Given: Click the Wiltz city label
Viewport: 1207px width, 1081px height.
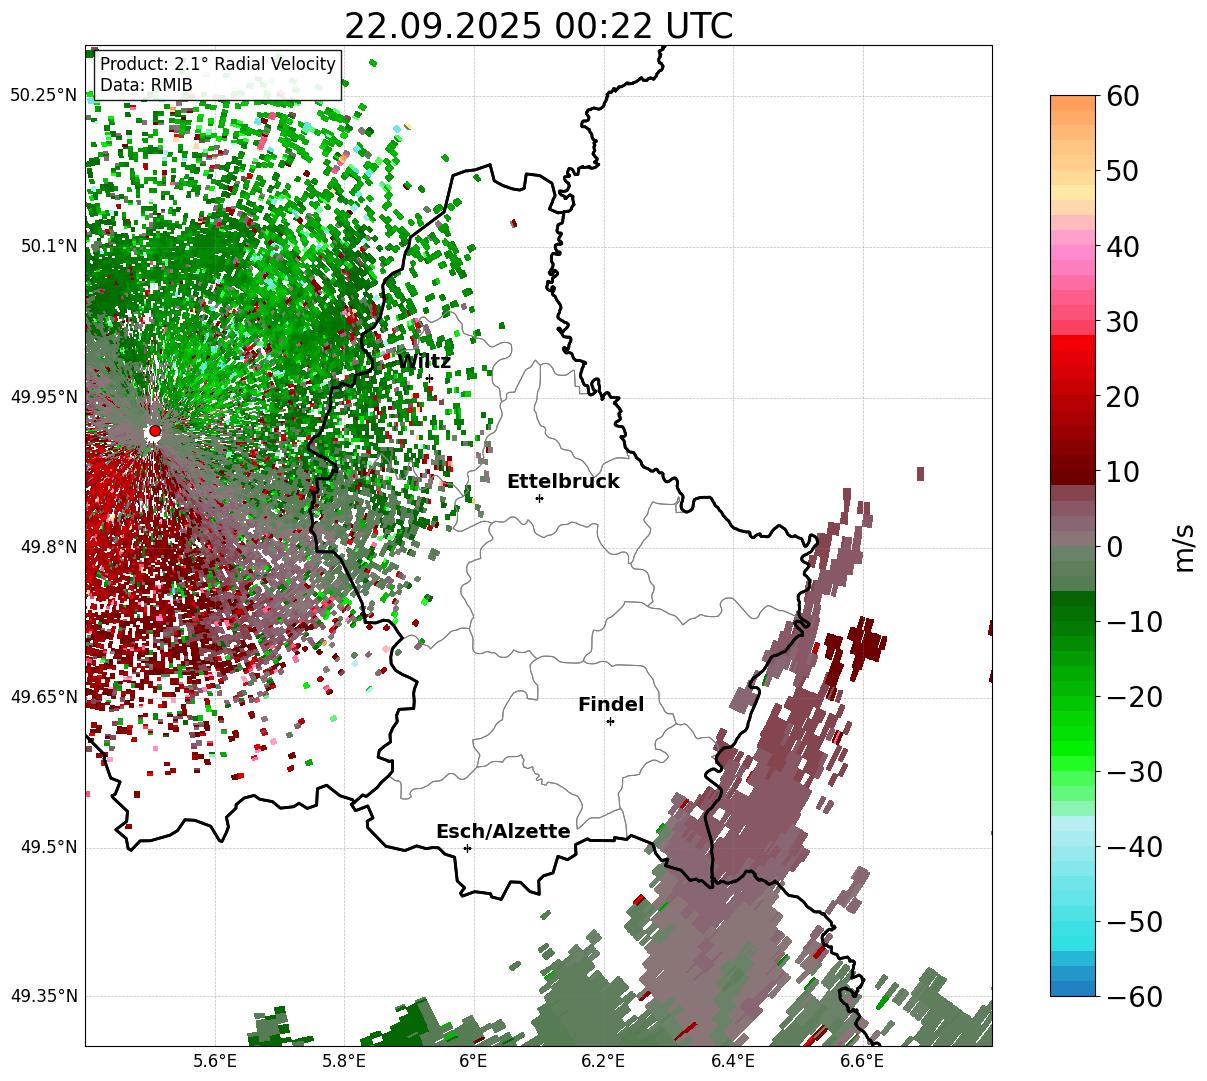Looking at the screenshot, I should tap(424, 361).
